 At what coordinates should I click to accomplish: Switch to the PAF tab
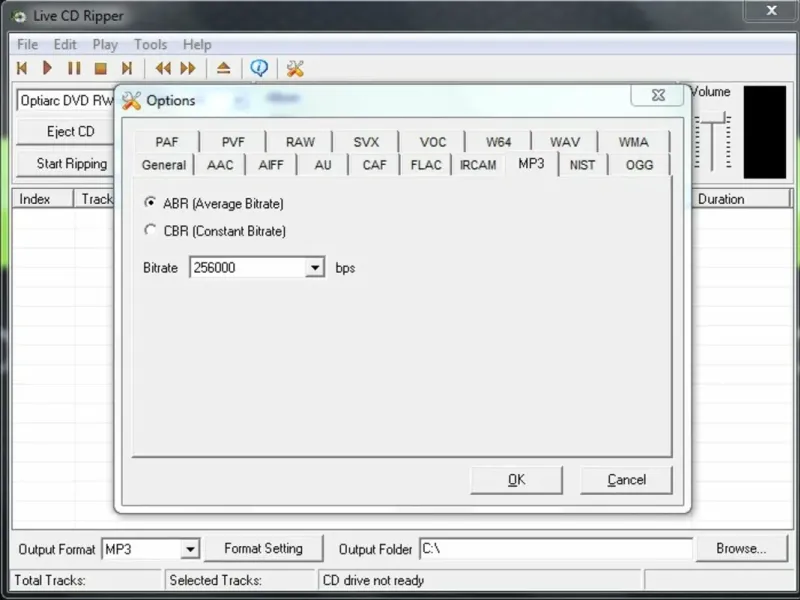(x=167, y=142)
